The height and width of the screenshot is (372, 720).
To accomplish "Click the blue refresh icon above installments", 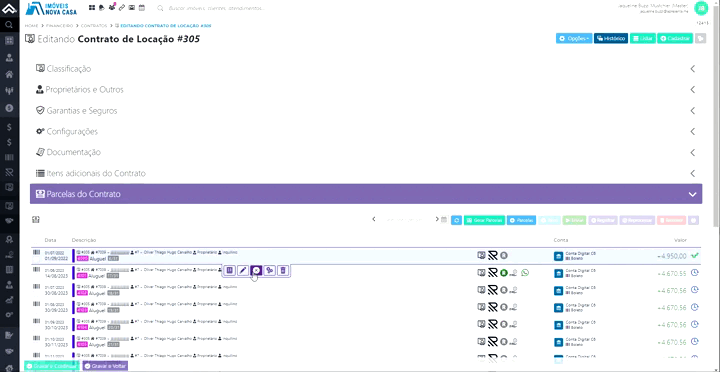I will (456, 220).
